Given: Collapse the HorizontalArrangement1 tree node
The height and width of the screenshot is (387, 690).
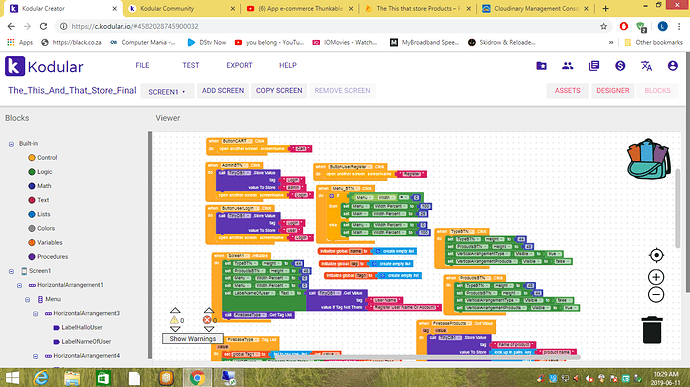Looking at the screenshot, I should (x=19, y=285).
